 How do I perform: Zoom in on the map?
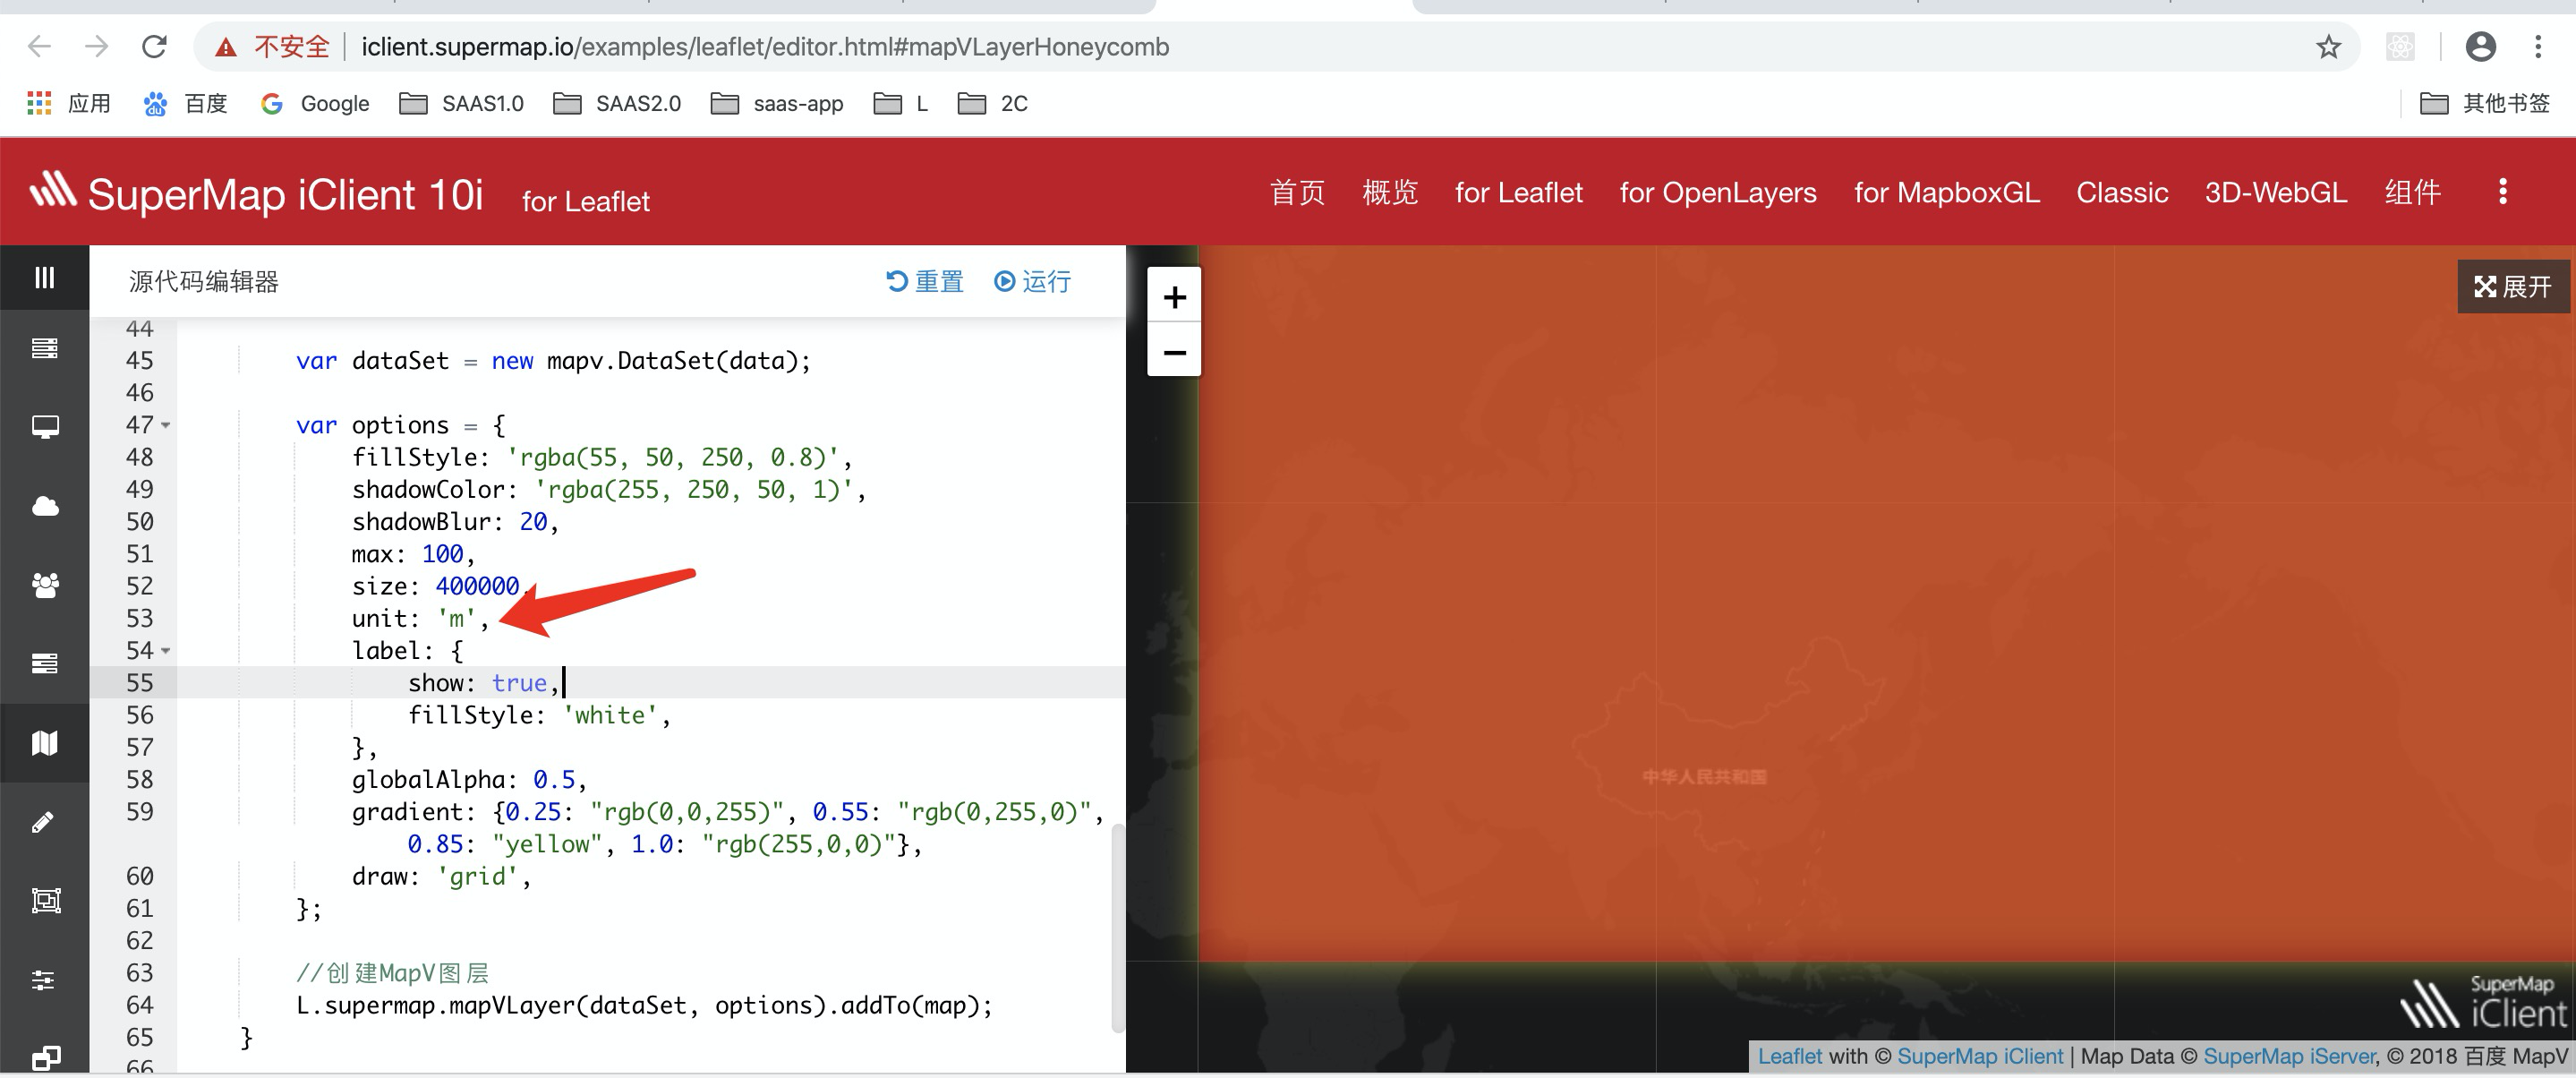(x=1174, y=297)
